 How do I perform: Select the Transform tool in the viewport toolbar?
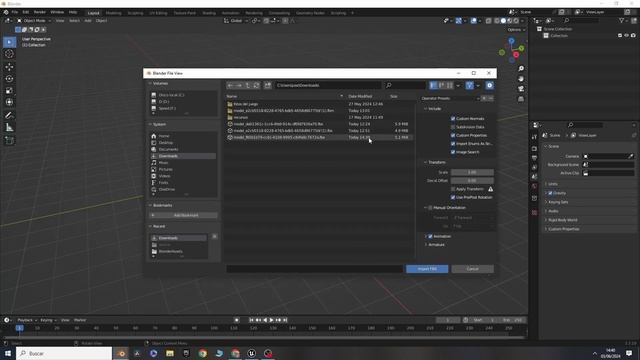click(9, 102)
